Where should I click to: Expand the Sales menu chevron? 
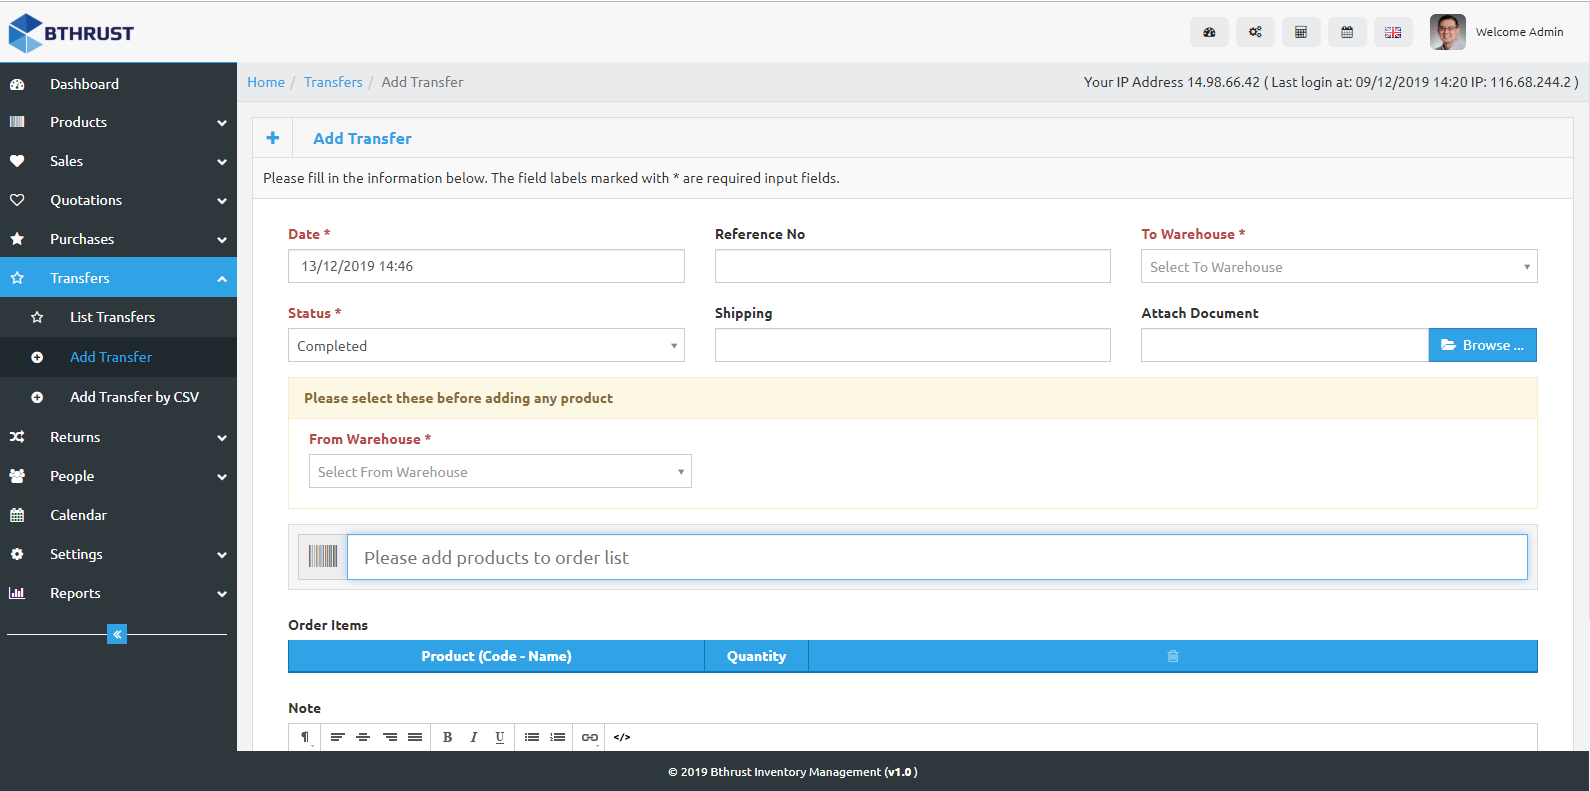point(222,162)
